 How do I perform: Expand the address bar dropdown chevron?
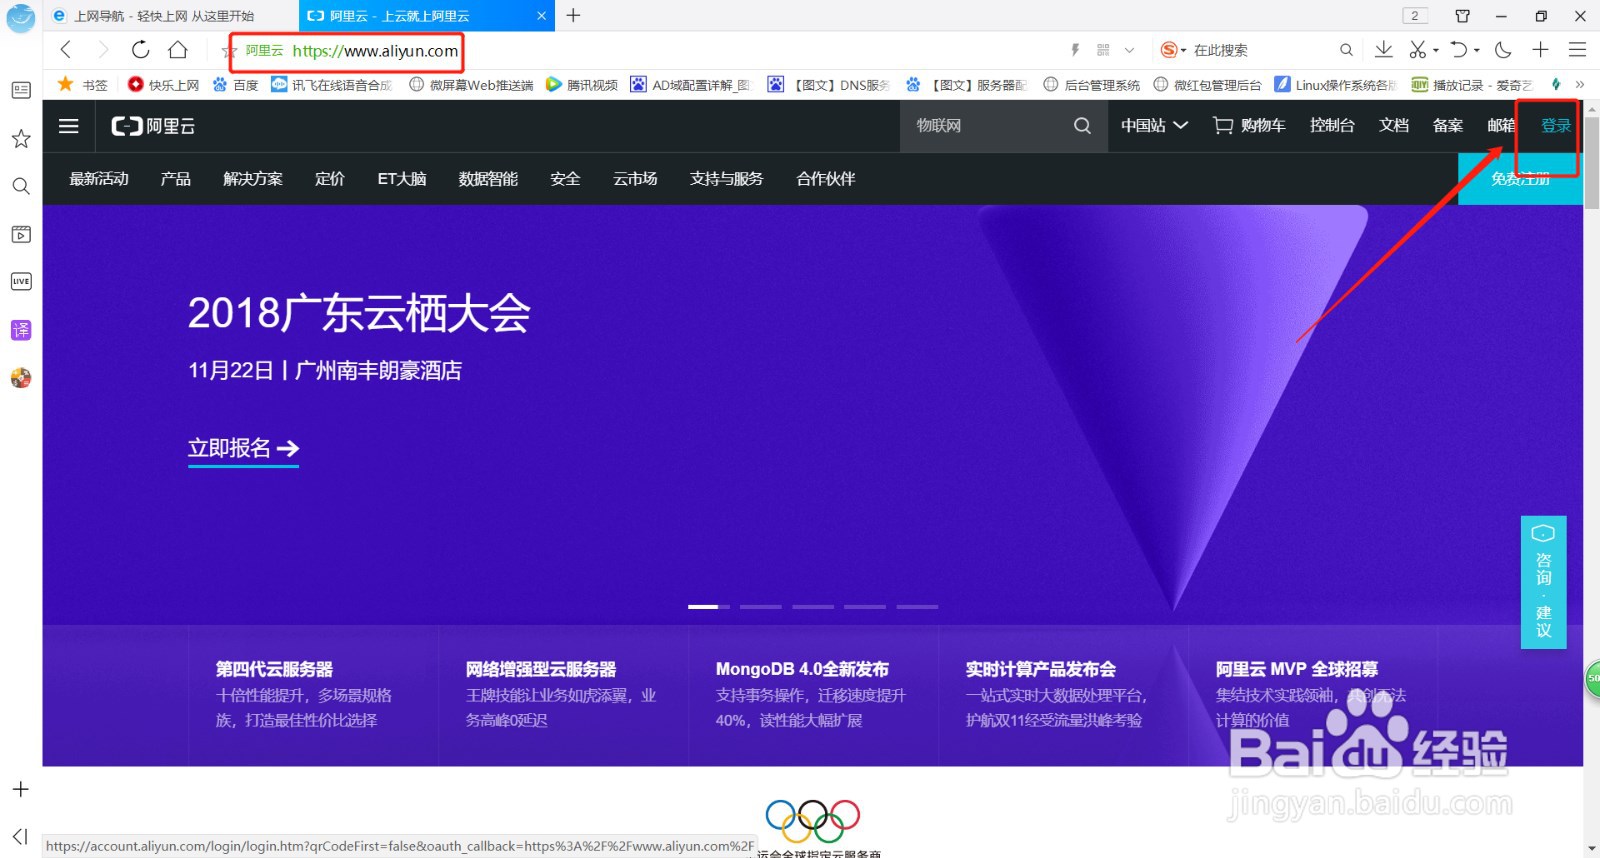1129,50
